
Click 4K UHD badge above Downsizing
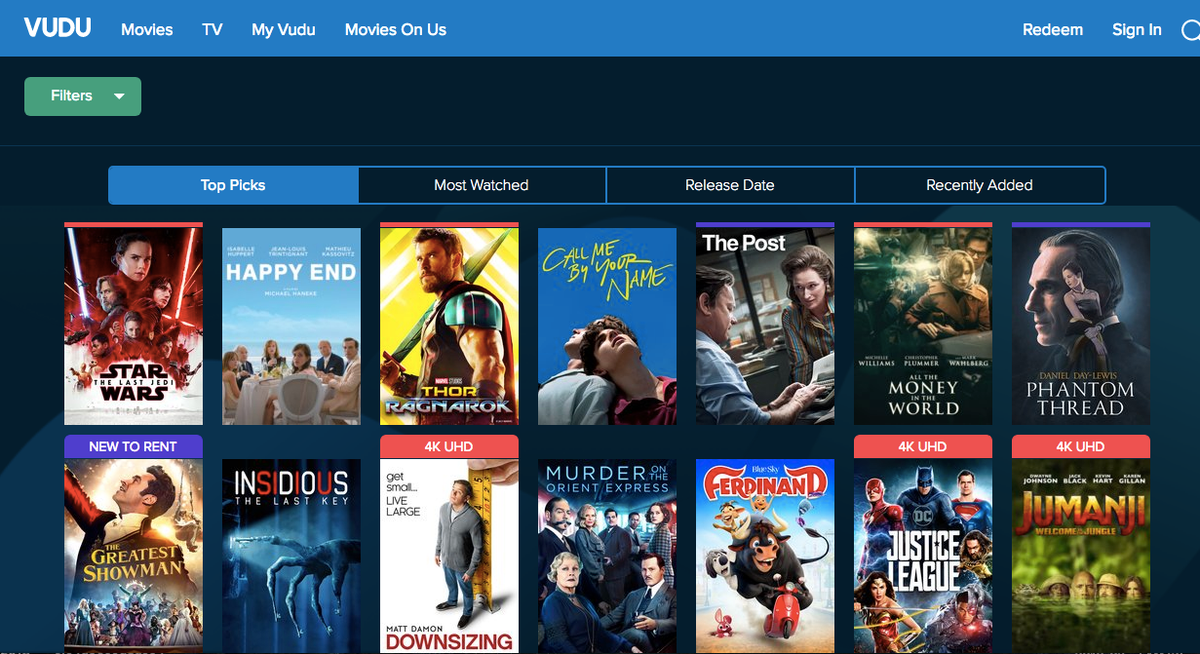point(449,447)
